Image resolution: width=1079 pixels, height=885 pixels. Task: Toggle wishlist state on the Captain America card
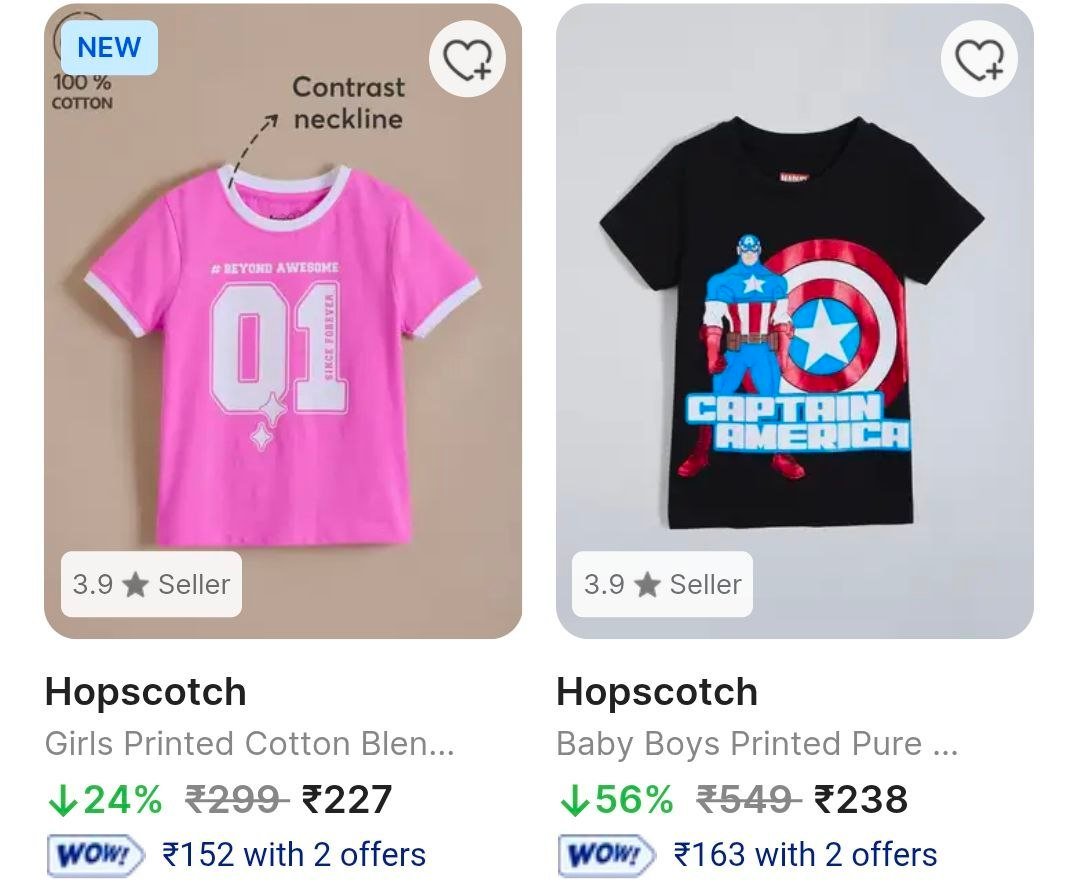[x=980, y=58]
